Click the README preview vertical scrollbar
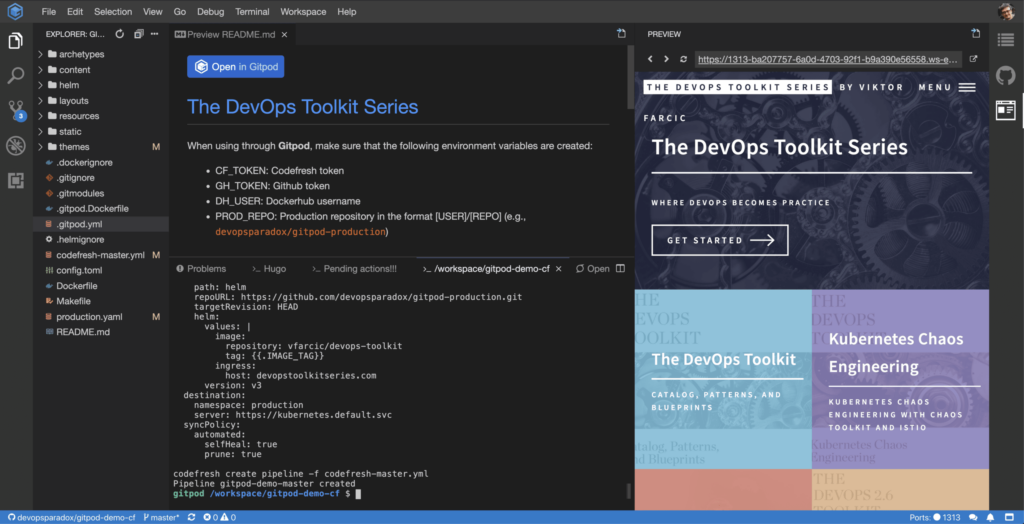Viewport: 1024px width, 524px height. pyautogui.click(x=630, y=76)
